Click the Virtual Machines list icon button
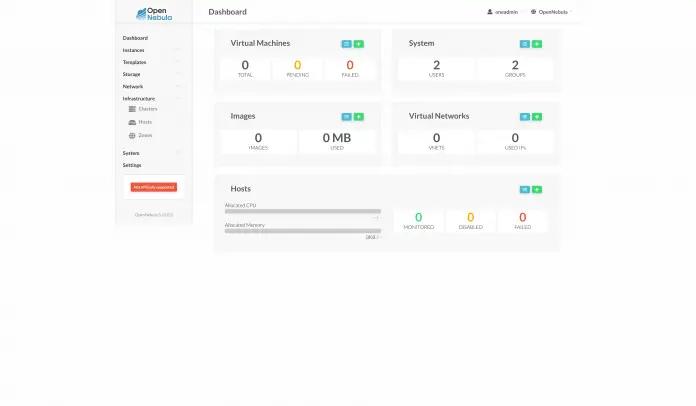The height and width of the screenshot is (406, 696). pyautogui.click(x=346, y=44)
